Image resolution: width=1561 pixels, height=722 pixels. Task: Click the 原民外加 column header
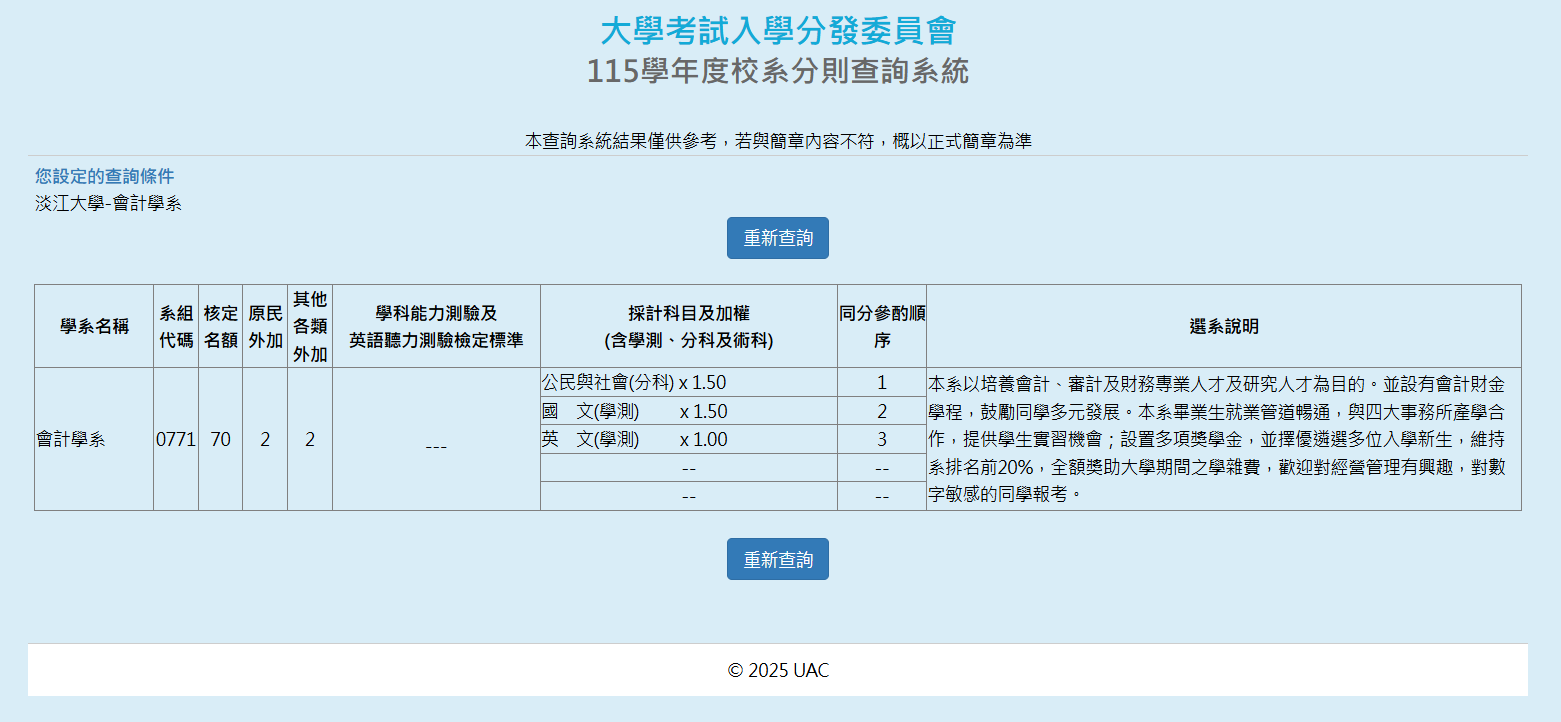(265, 326)
